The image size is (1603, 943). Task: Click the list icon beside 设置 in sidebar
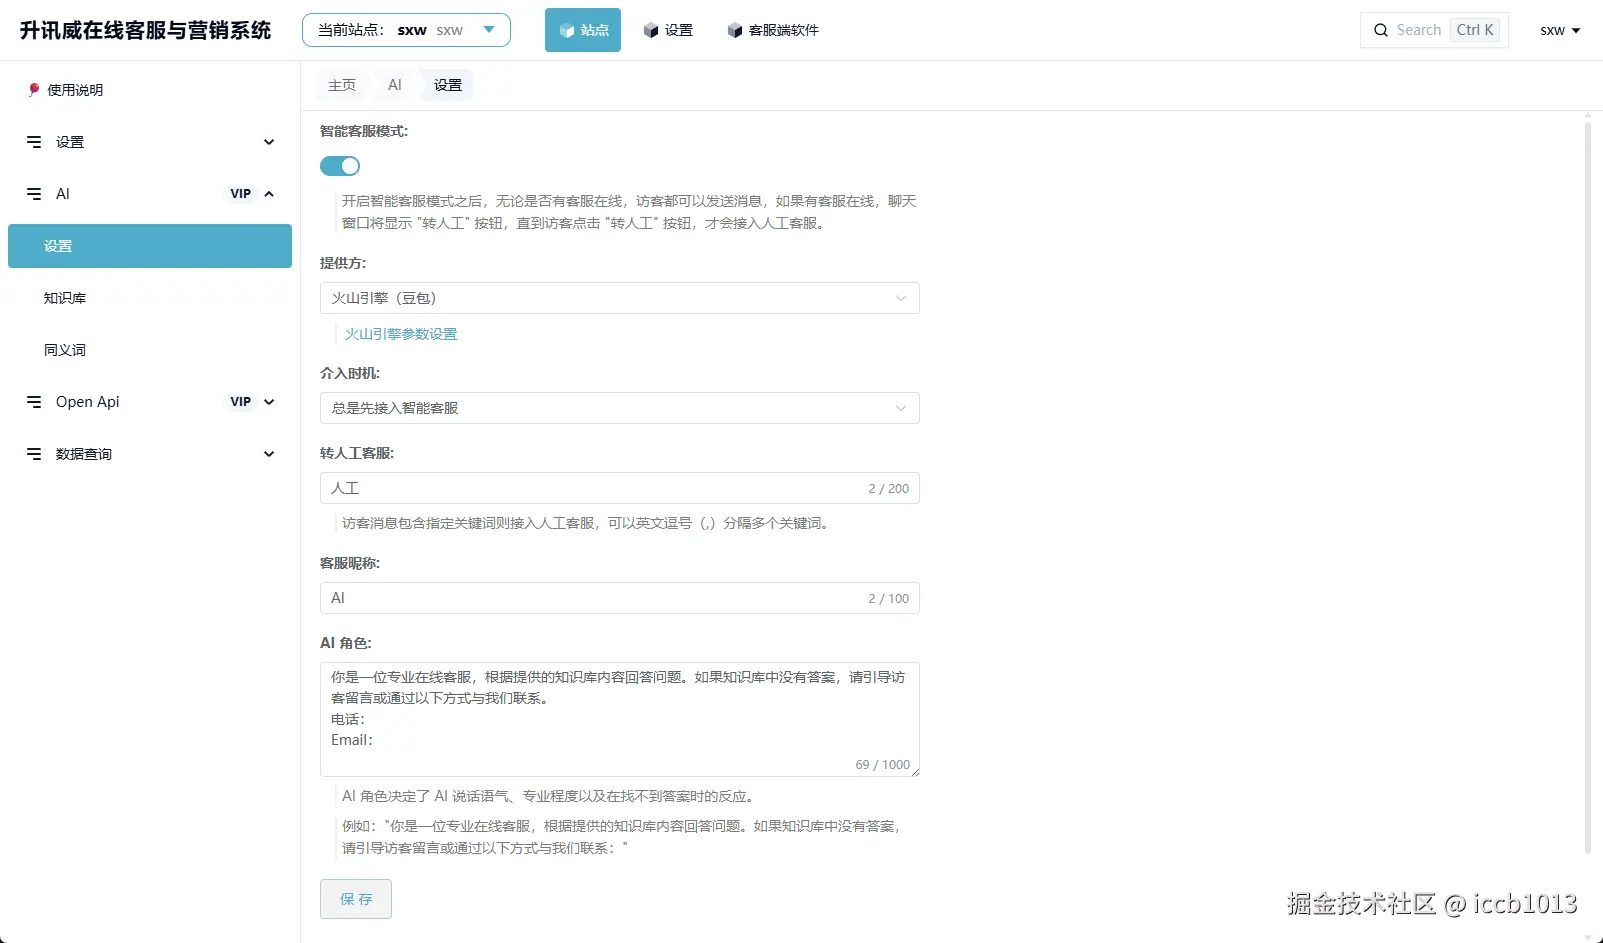[x=34, y=142]
